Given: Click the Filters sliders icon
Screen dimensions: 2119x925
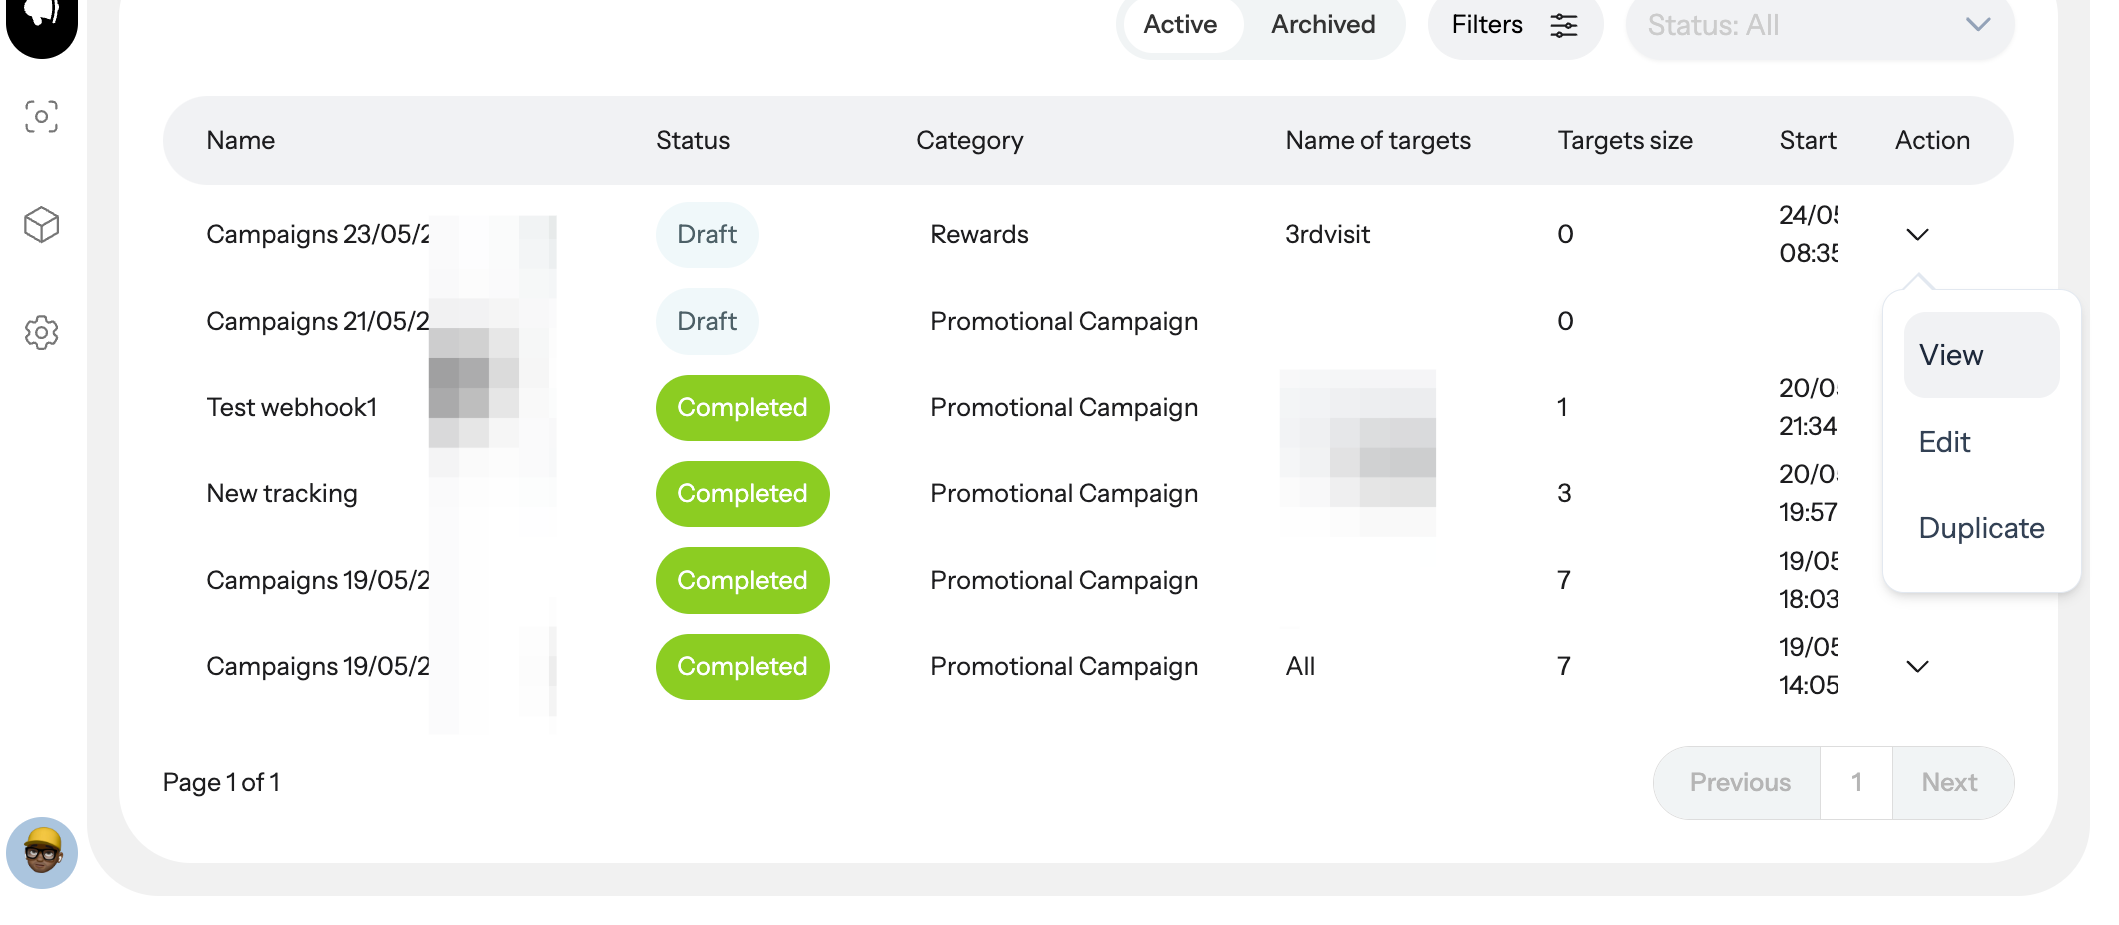Looking at the screenshot, I should point(1564,25).
